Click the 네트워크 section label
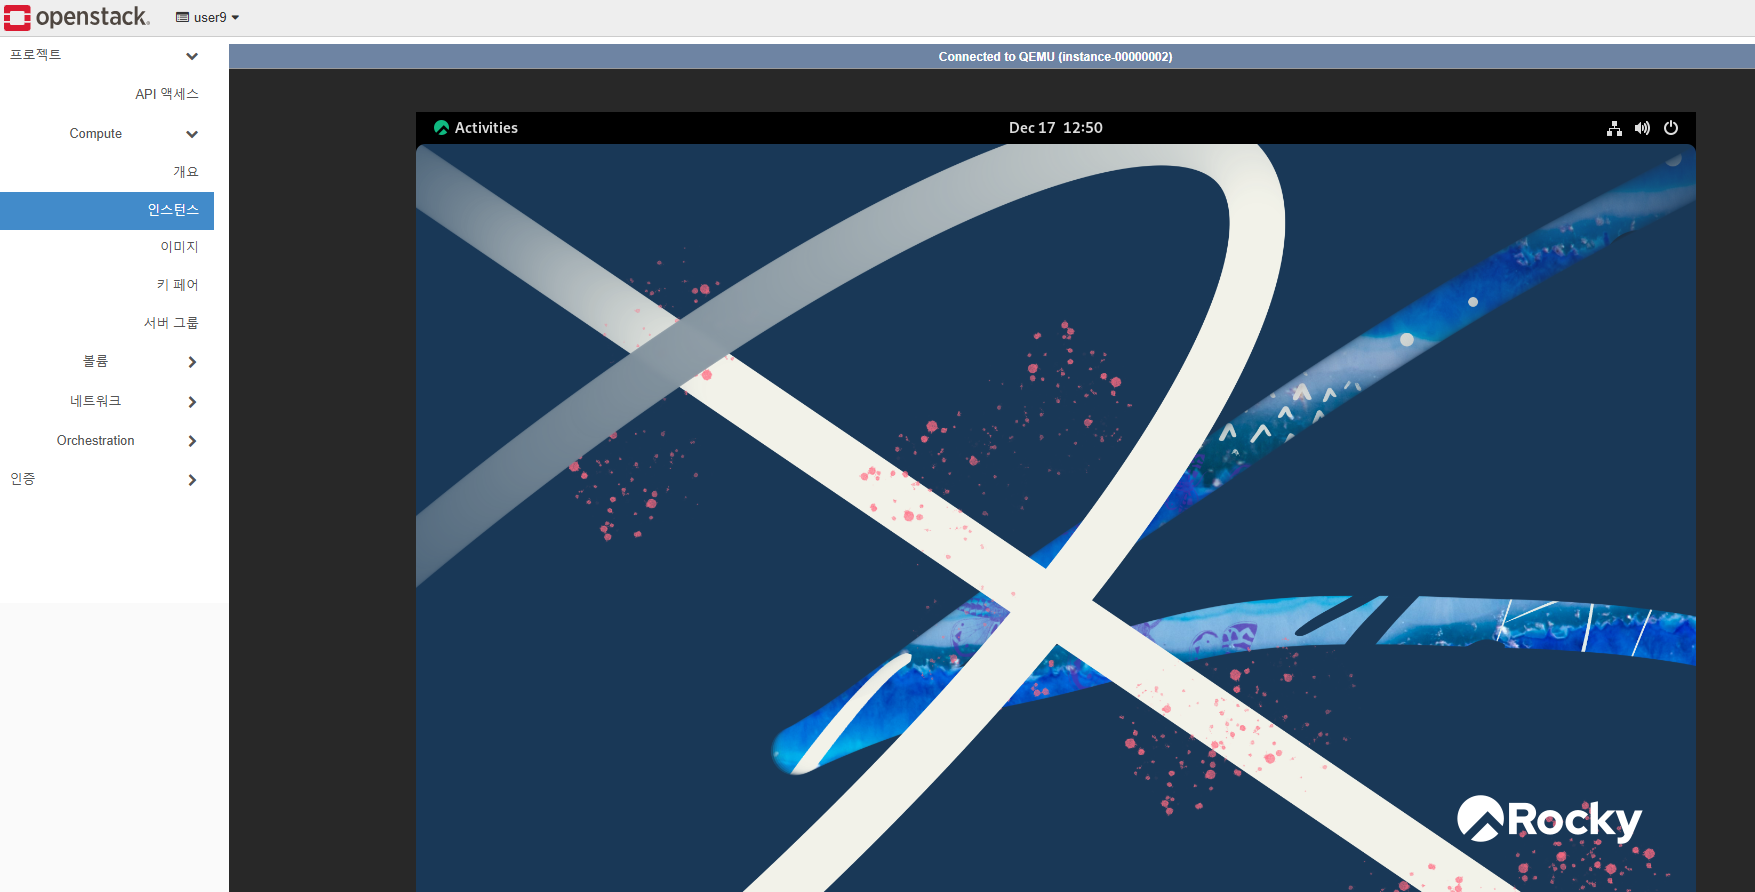 pos(96,401)
